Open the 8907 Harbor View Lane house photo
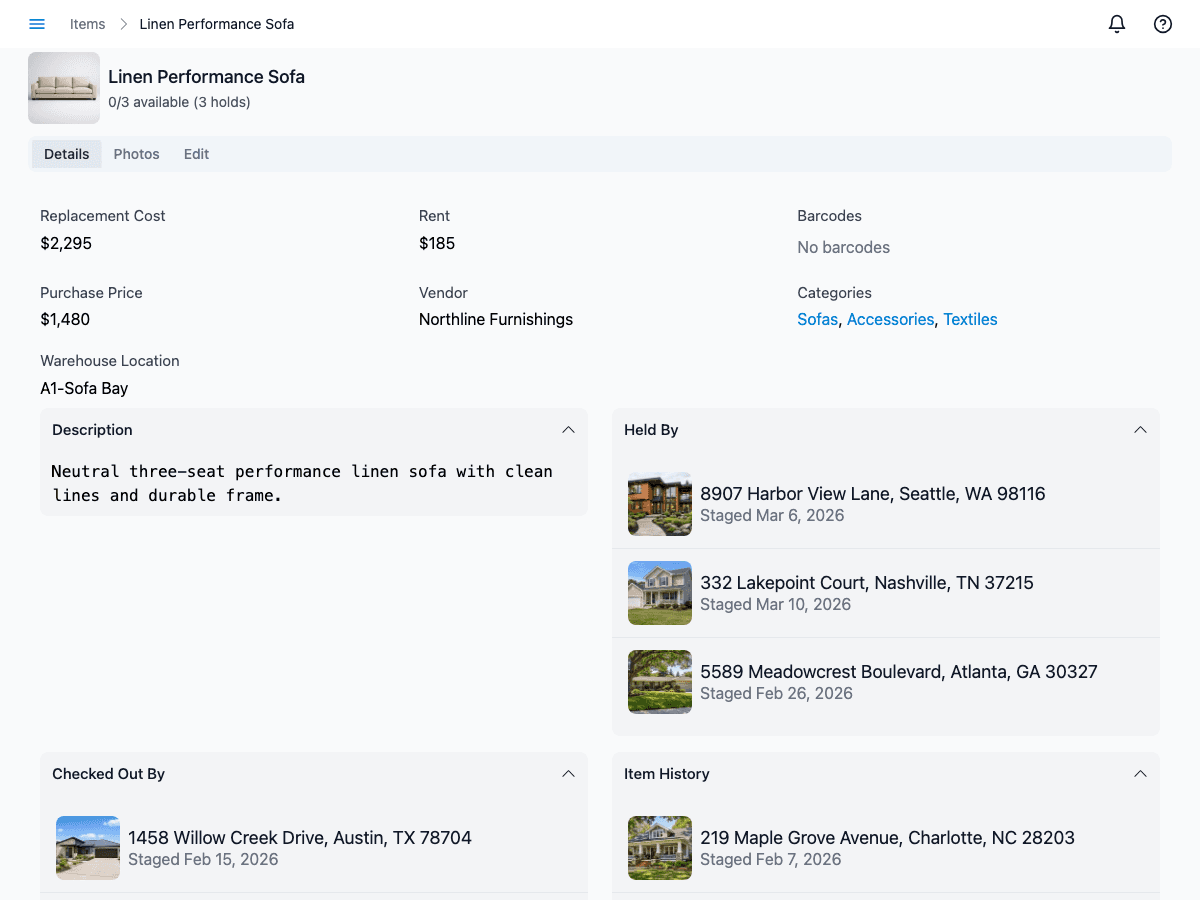The width and height of the screenshot is (1200, 900). [660, 504]
